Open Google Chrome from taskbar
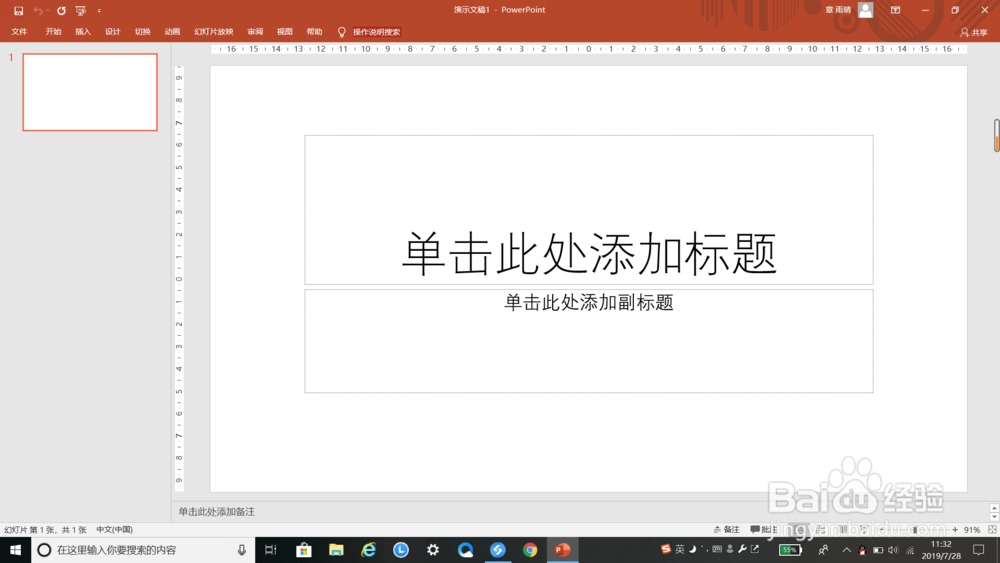 pos(530,550)
